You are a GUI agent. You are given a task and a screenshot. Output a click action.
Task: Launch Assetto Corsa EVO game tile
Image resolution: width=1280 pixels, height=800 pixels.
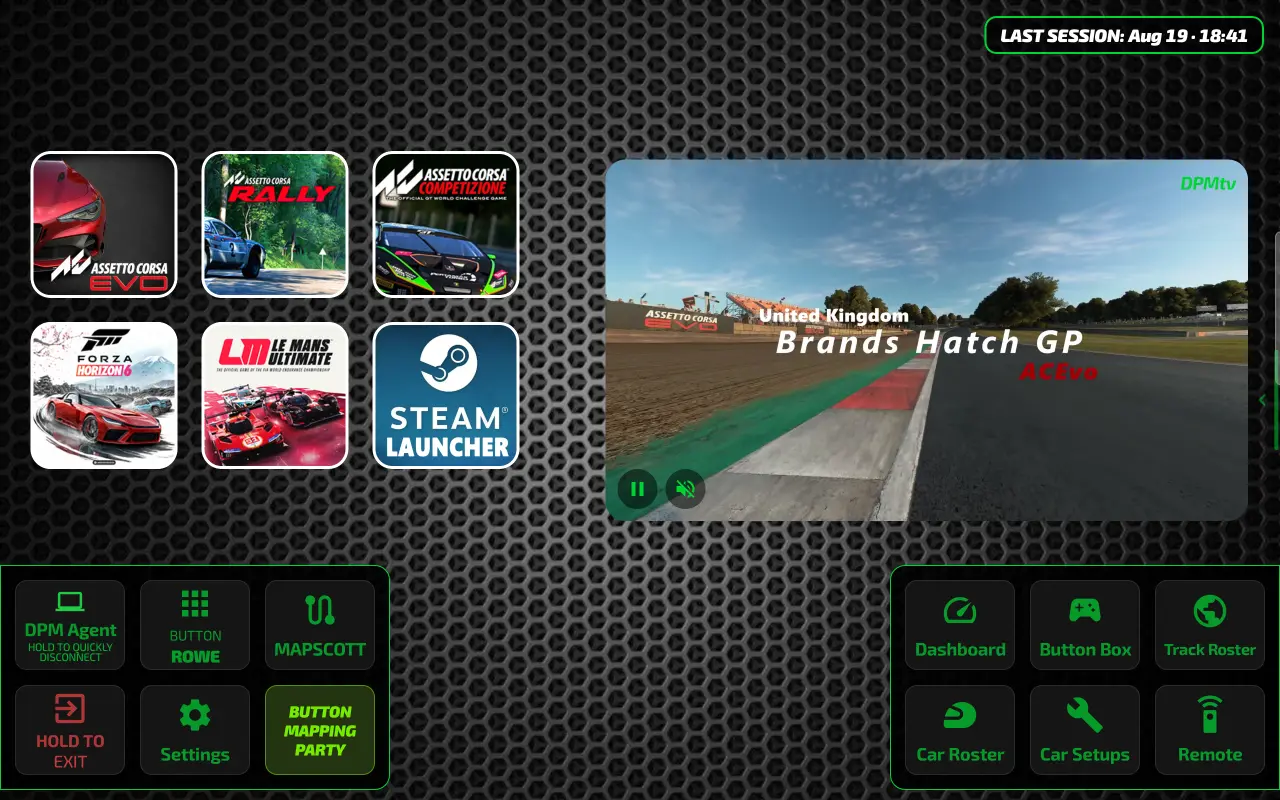(x=104, y=225)
